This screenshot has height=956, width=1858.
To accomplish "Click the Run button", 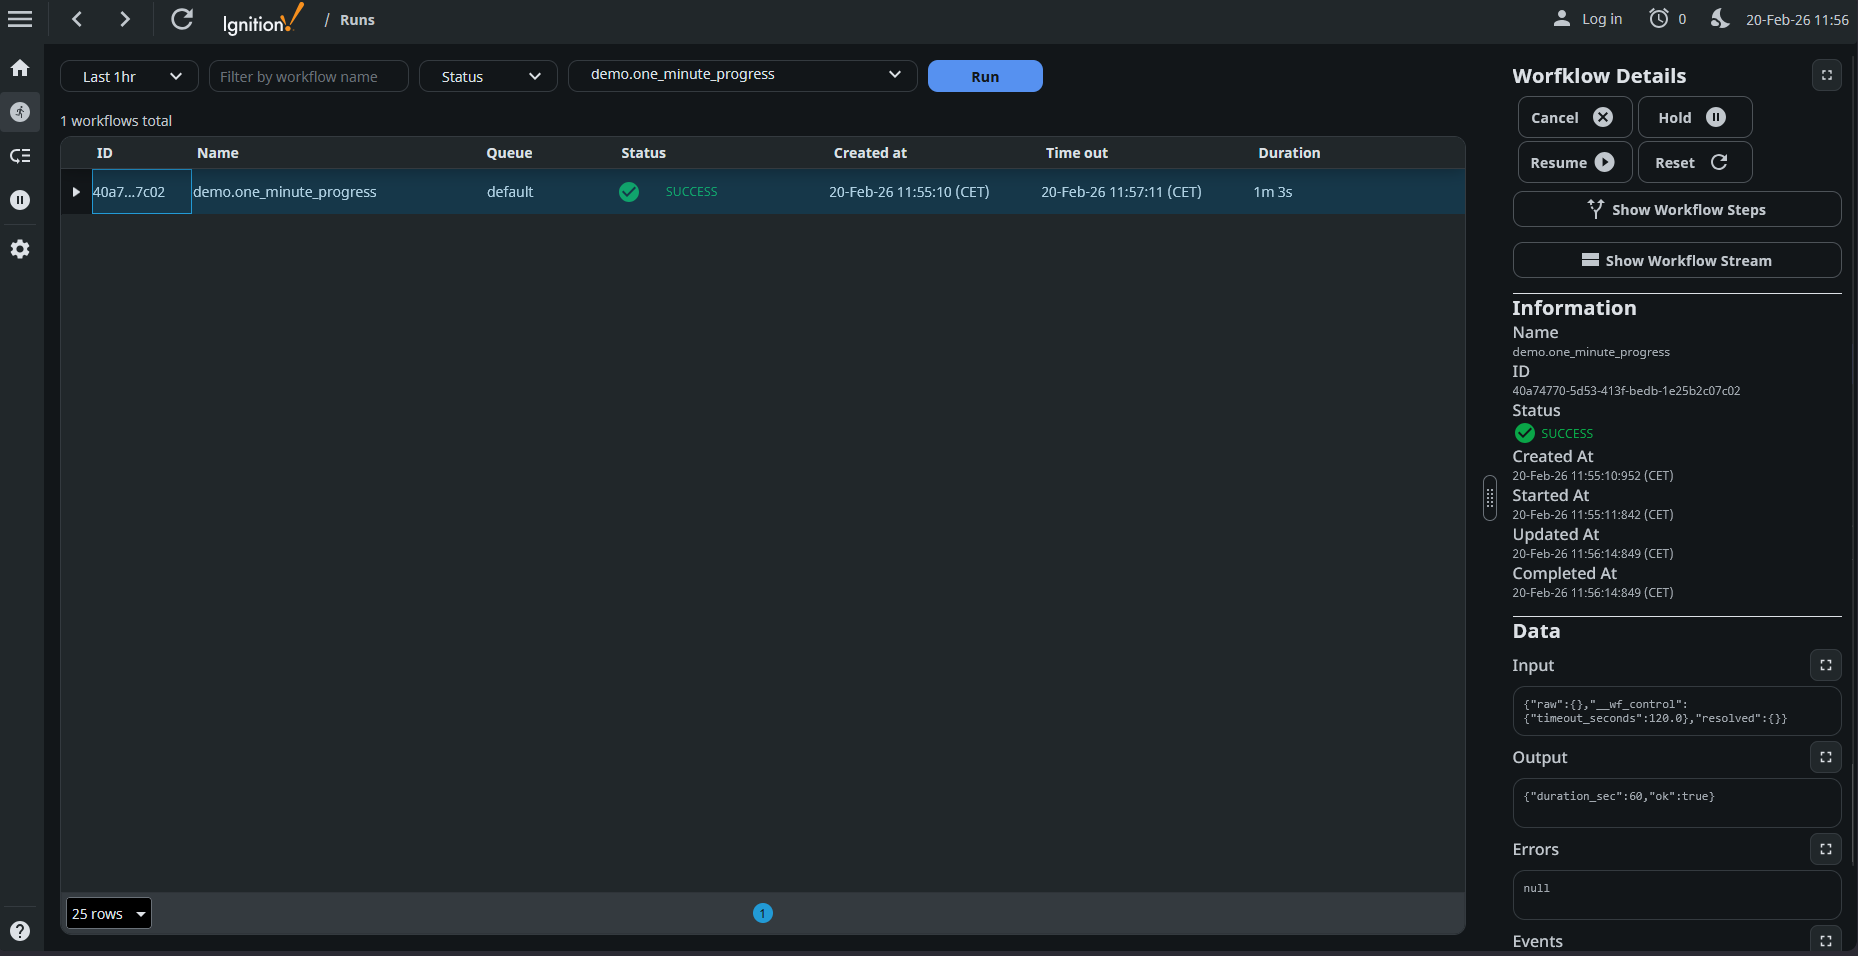I will point(985,76).
